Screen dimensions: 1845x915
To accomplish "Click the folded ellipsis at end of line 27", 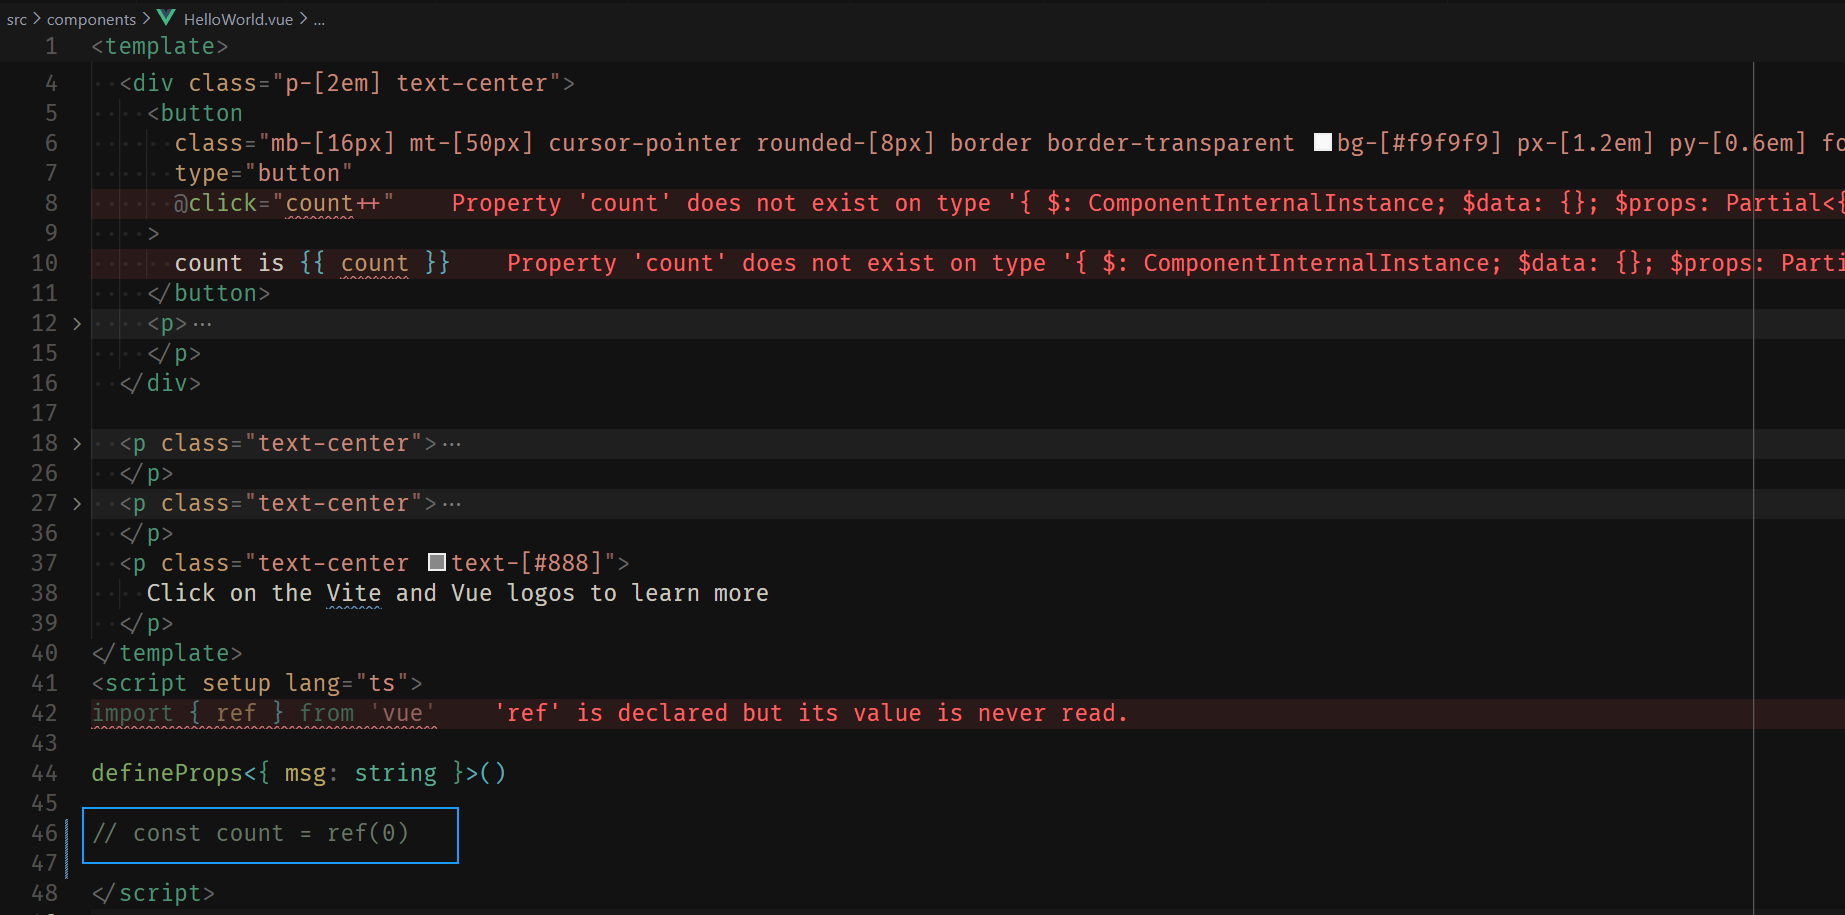I will coord(452,504).
